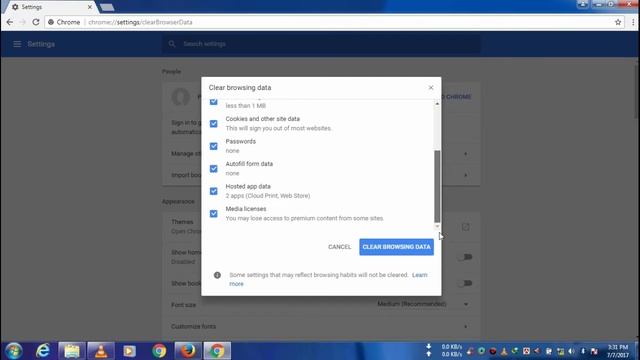
Task: Open Themes external link icon
Action: coord(465,227)
